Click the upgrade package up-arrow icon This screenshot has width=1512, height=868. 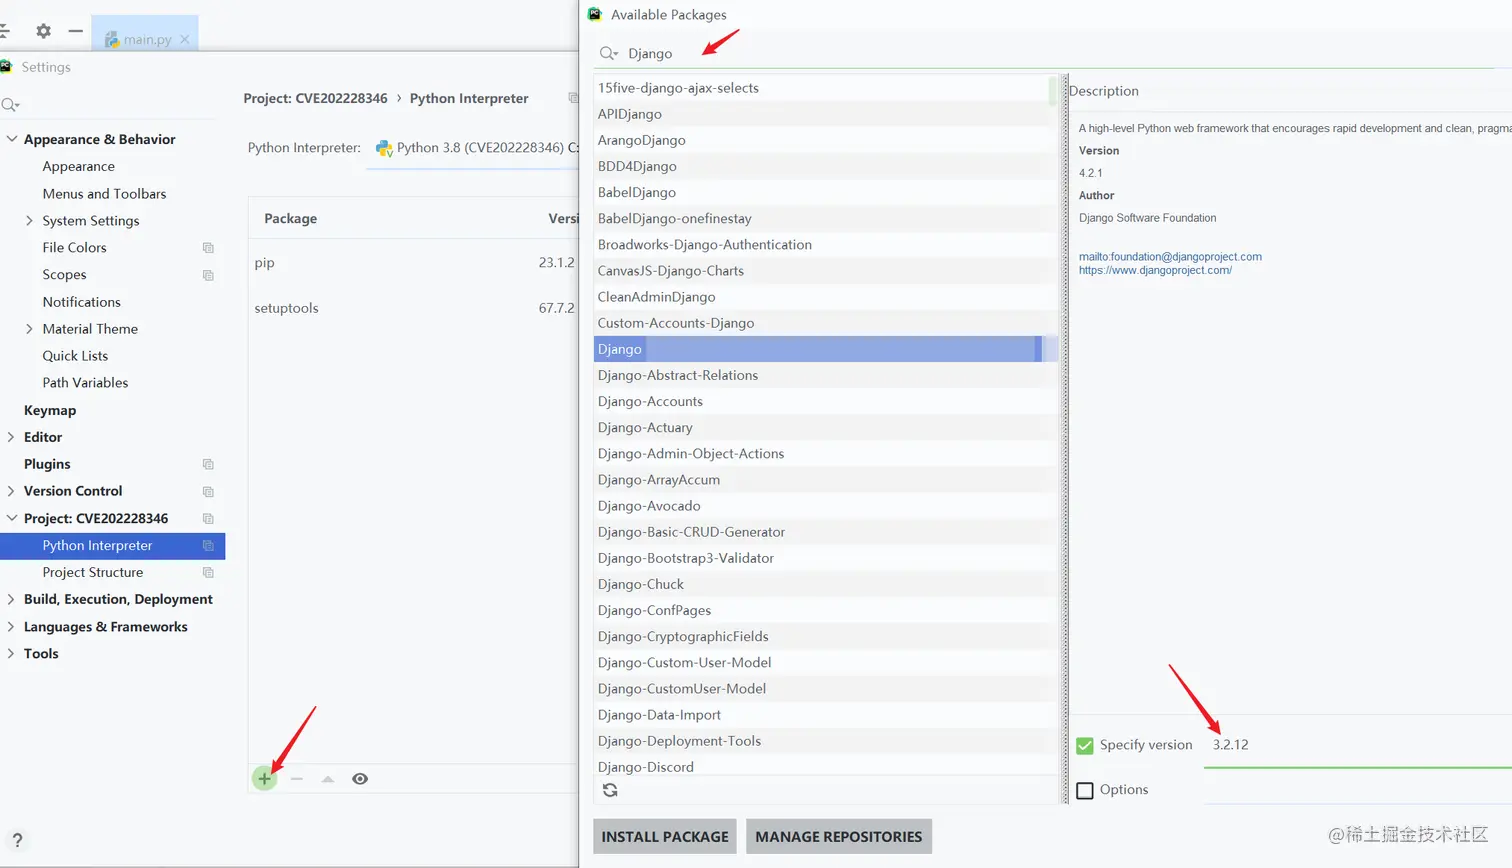tap(328, 779)
